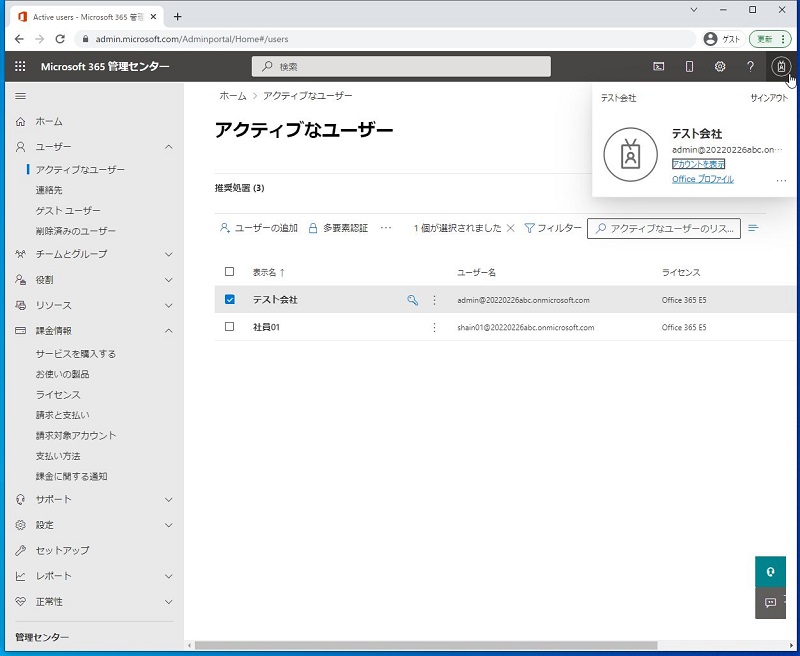Click the mobile app phone icon

[689, 66]
